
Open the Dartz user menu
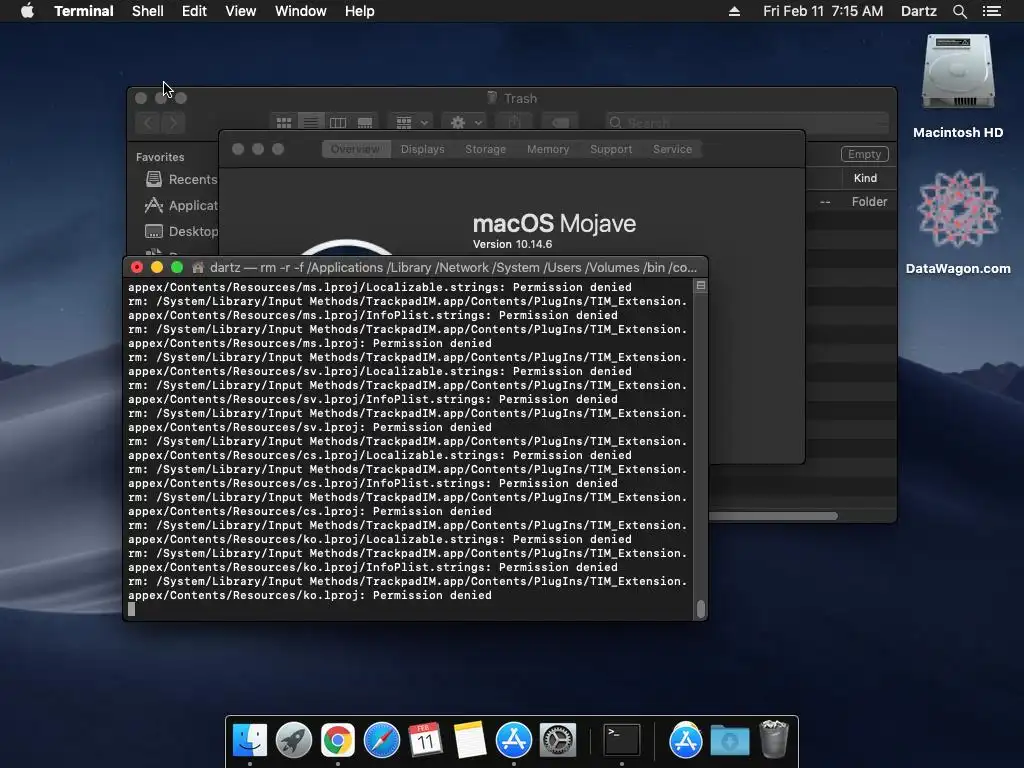(x=918, y=11)
